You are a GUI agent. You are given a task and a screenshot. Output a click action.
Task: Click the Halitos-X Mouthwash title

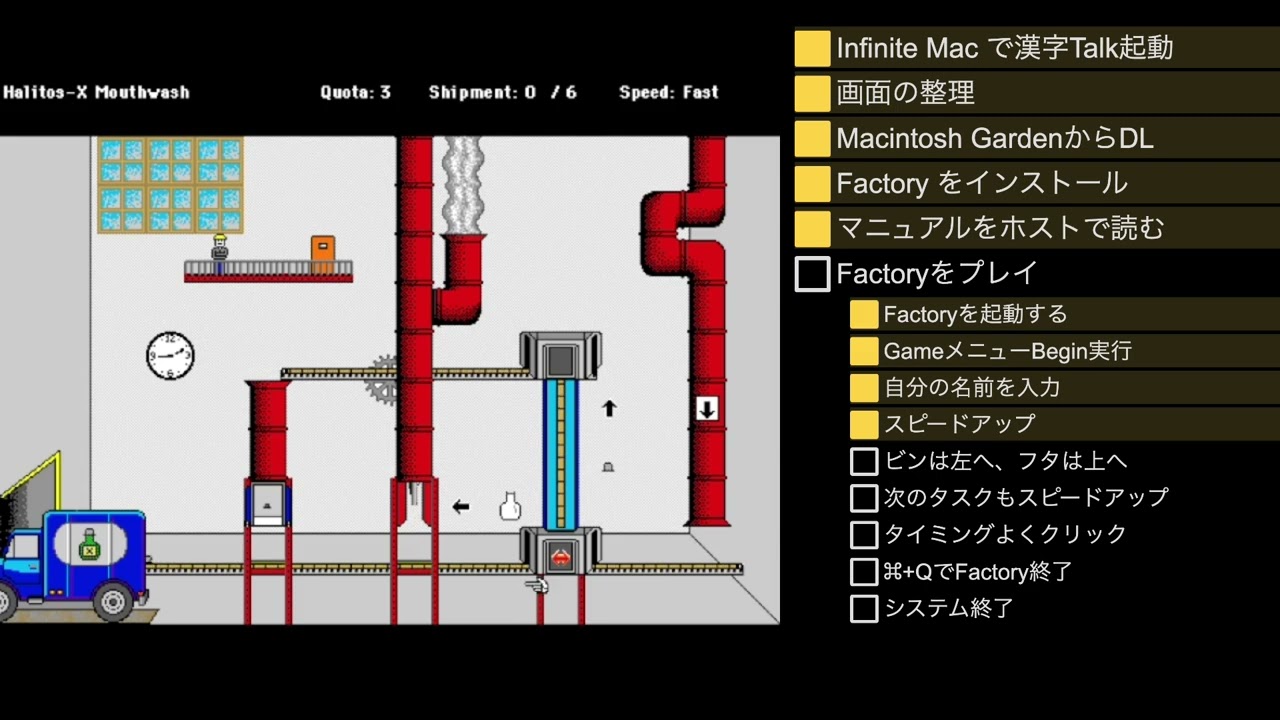96,92
